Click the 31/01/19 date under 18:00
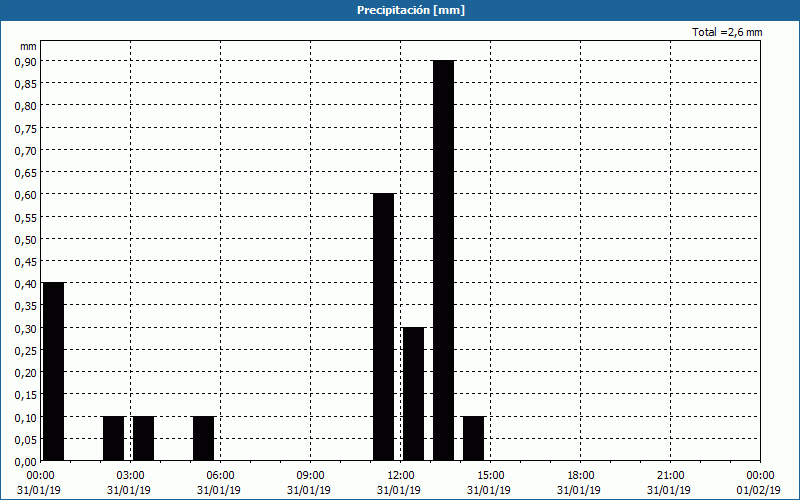Image resolution: width=800 pixels, height=500 pixels. pyautogui.click(x=579, y=490)
